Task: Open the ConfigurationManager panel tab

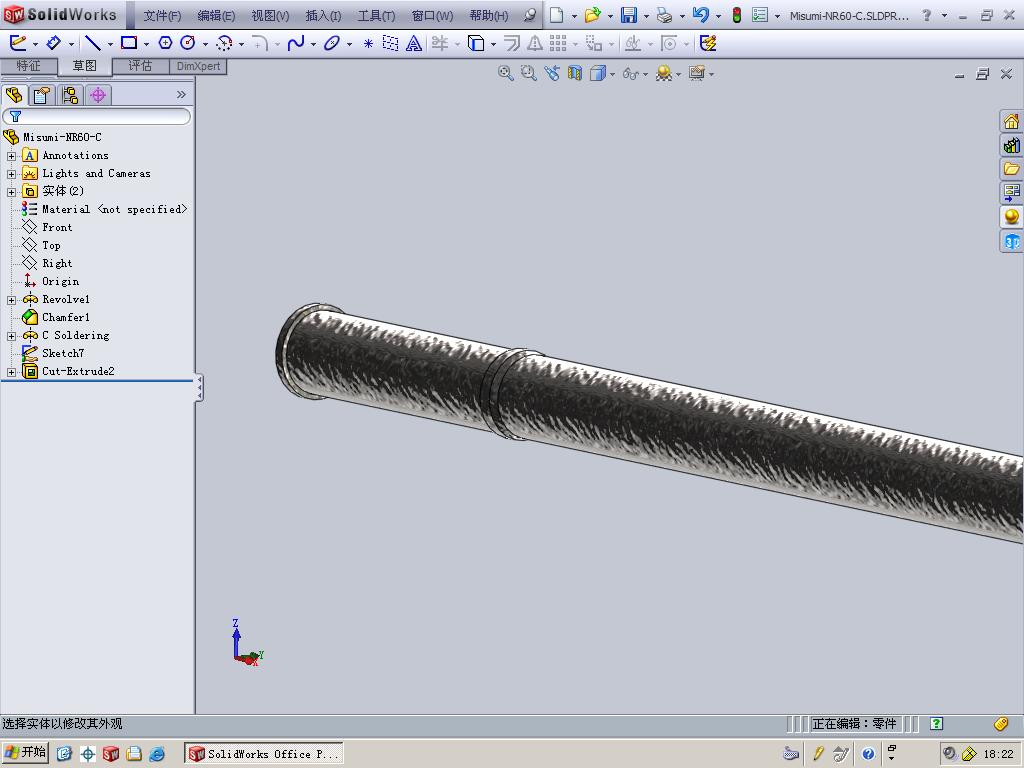Action: (x=69, y=95)
